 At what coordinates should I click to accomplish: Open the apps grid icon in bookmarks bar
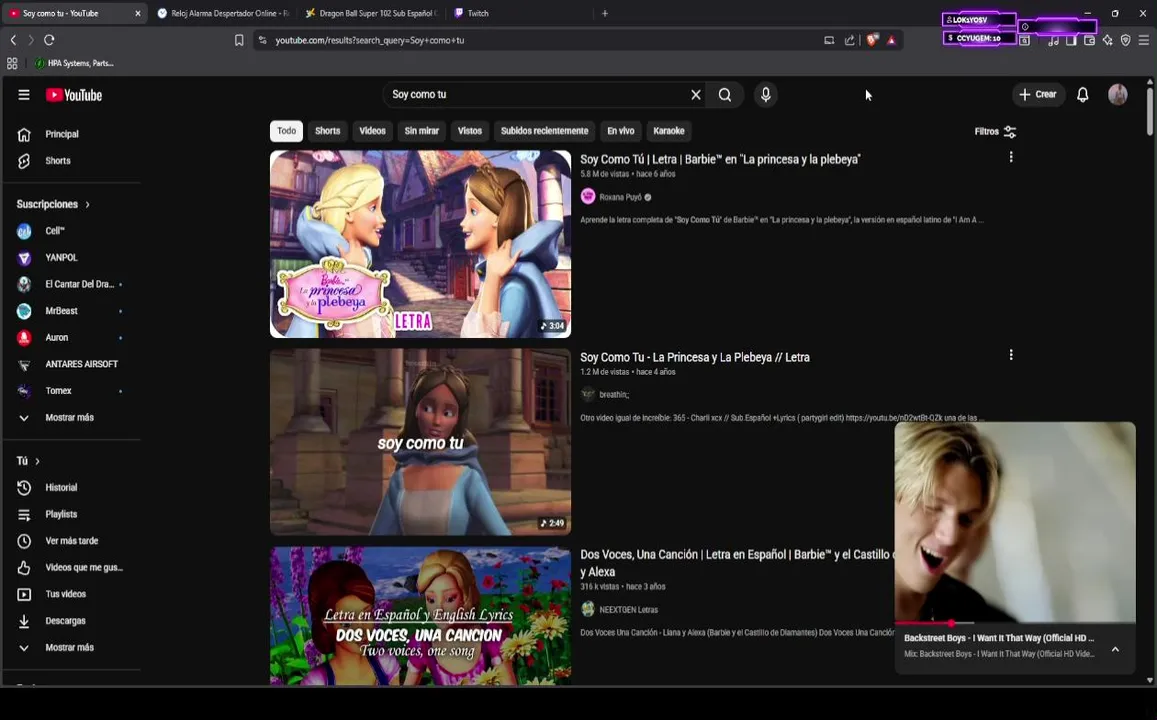[x=12, y=63]
